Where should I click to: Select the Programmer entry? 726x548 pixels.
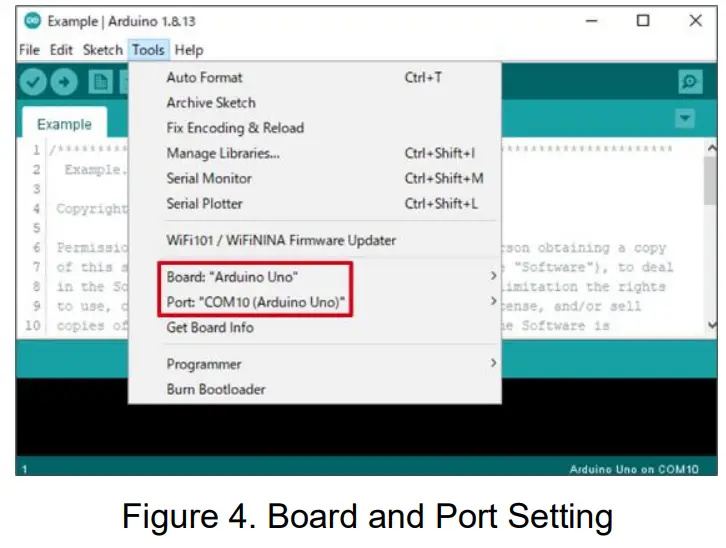point(315,364)
